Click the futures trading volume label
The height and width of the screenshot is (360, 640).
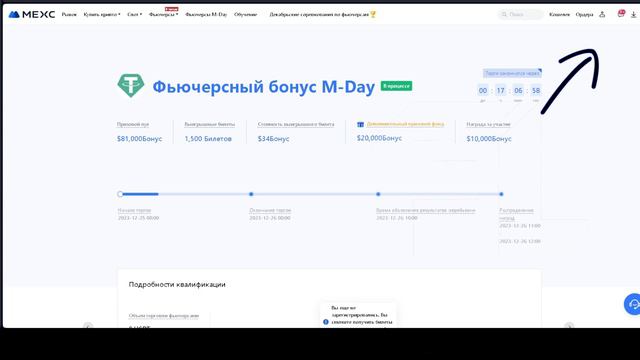164,316
